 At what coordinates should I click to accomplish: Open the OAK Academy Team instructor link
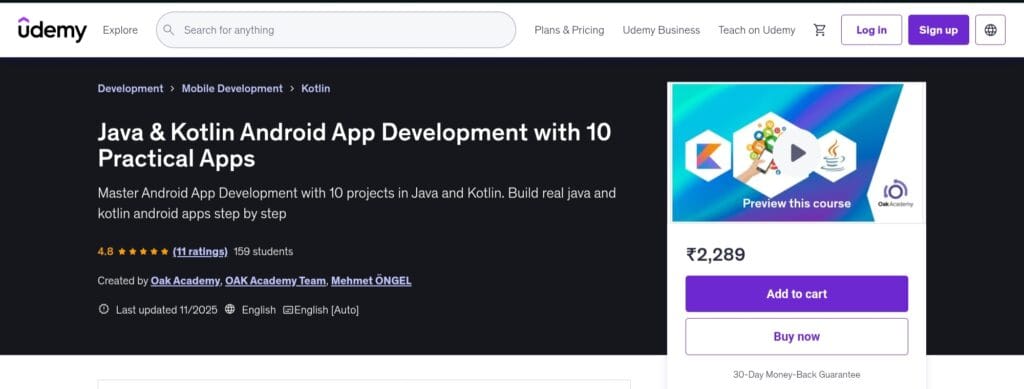275,281
